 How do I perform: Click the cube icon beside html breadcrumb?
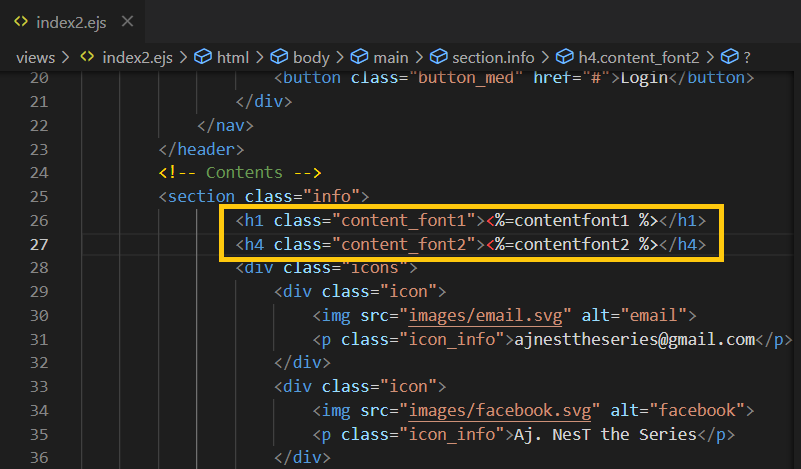(203, 57)
